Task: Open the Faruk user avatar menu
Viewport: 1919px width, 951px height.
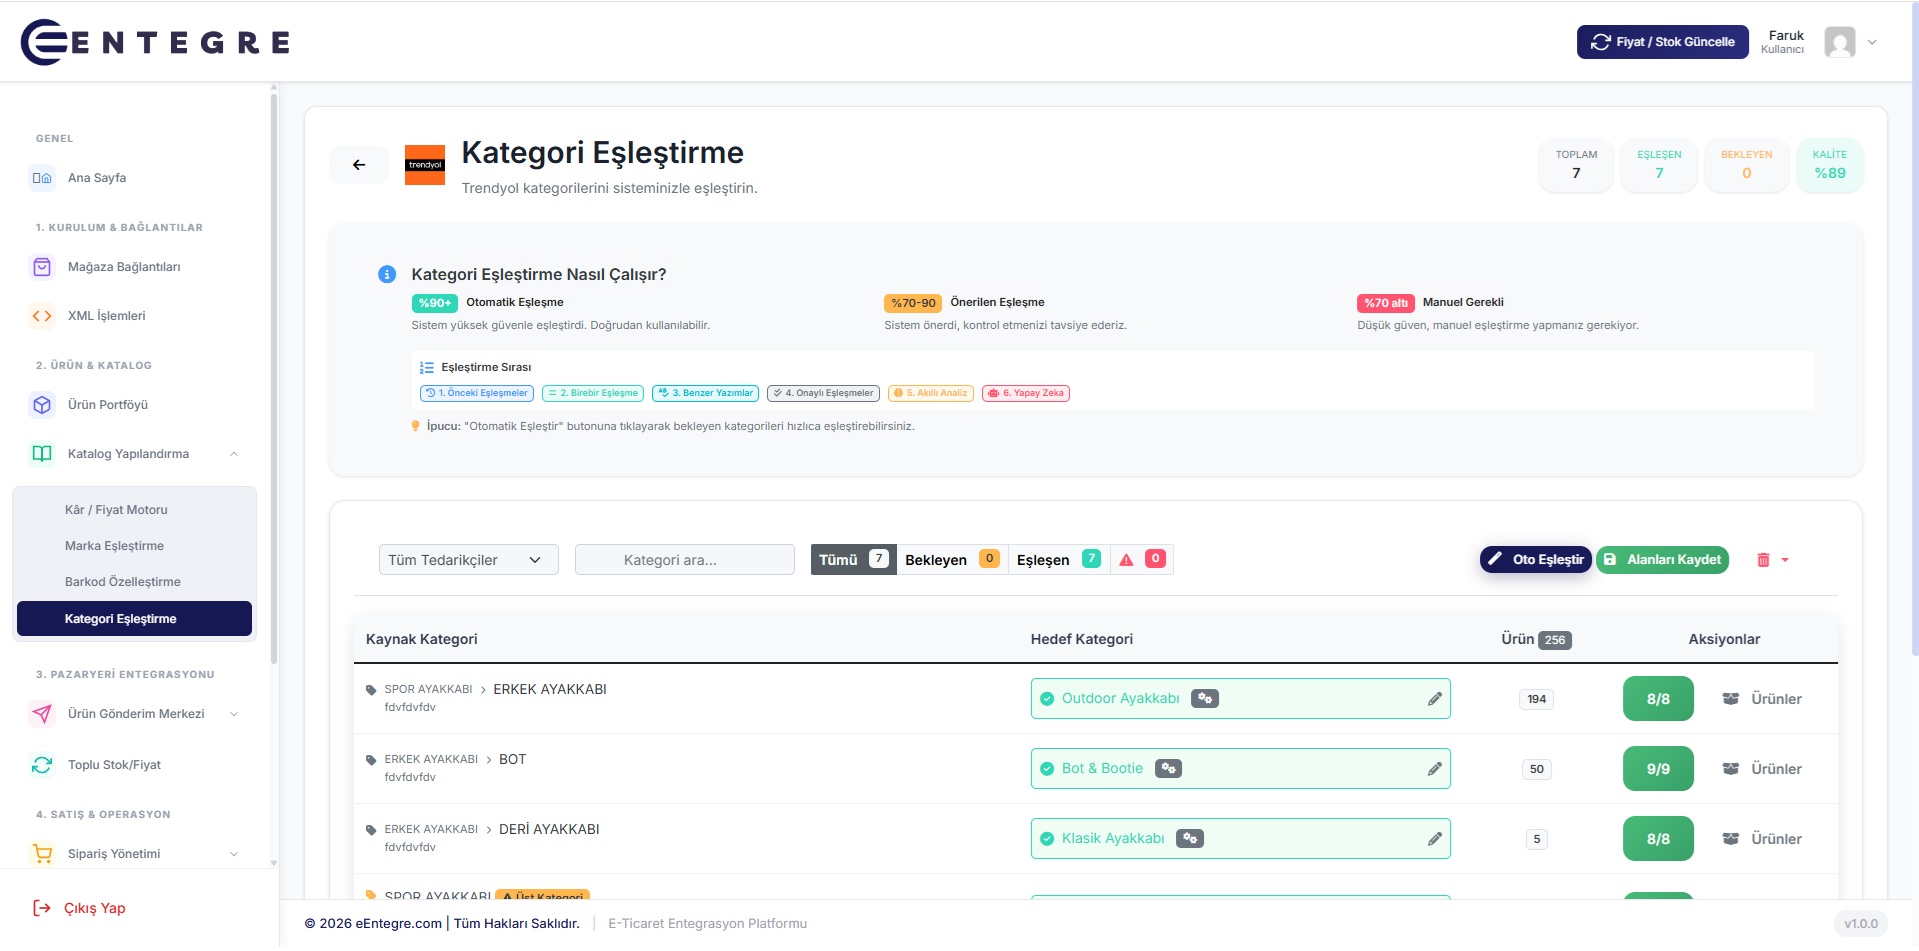Action: 1839,42
